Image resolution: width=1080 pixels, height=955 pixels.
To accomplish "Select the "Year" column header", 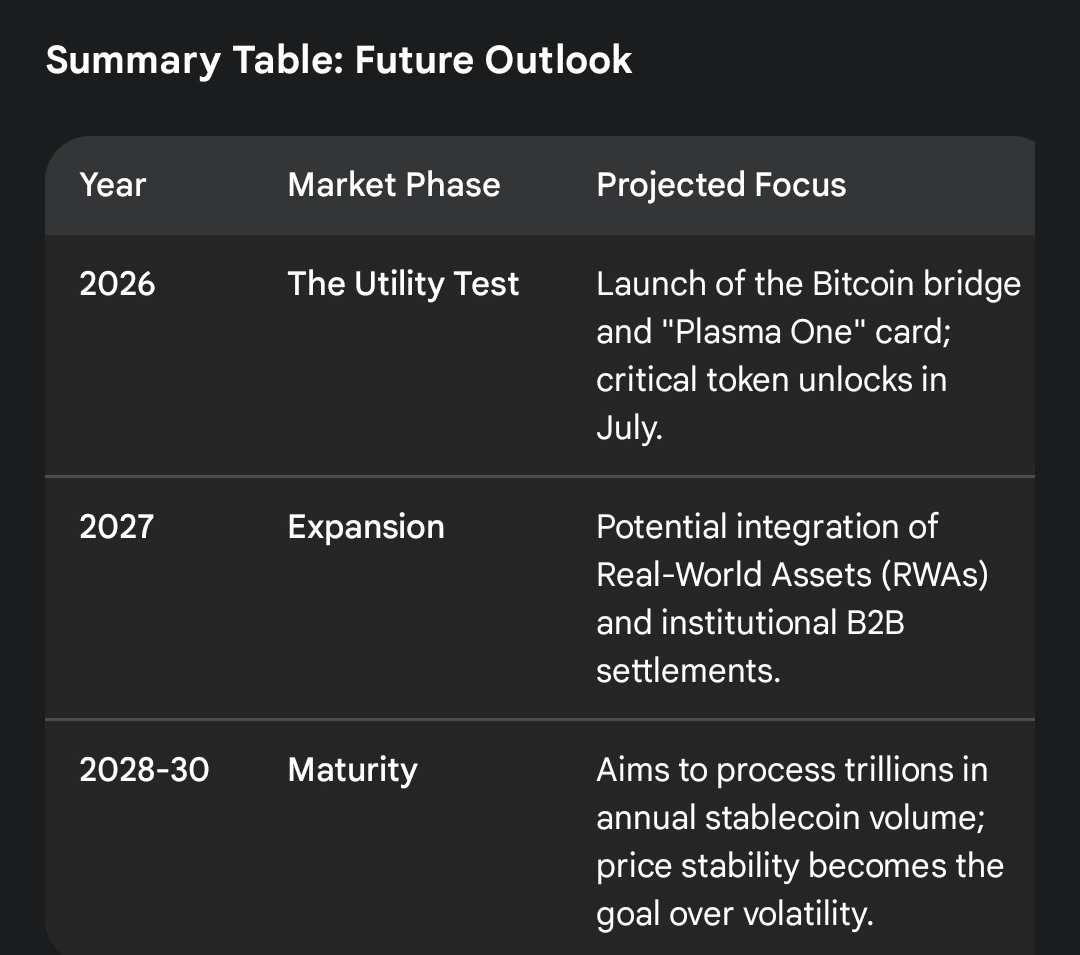I will click(113, 185).
